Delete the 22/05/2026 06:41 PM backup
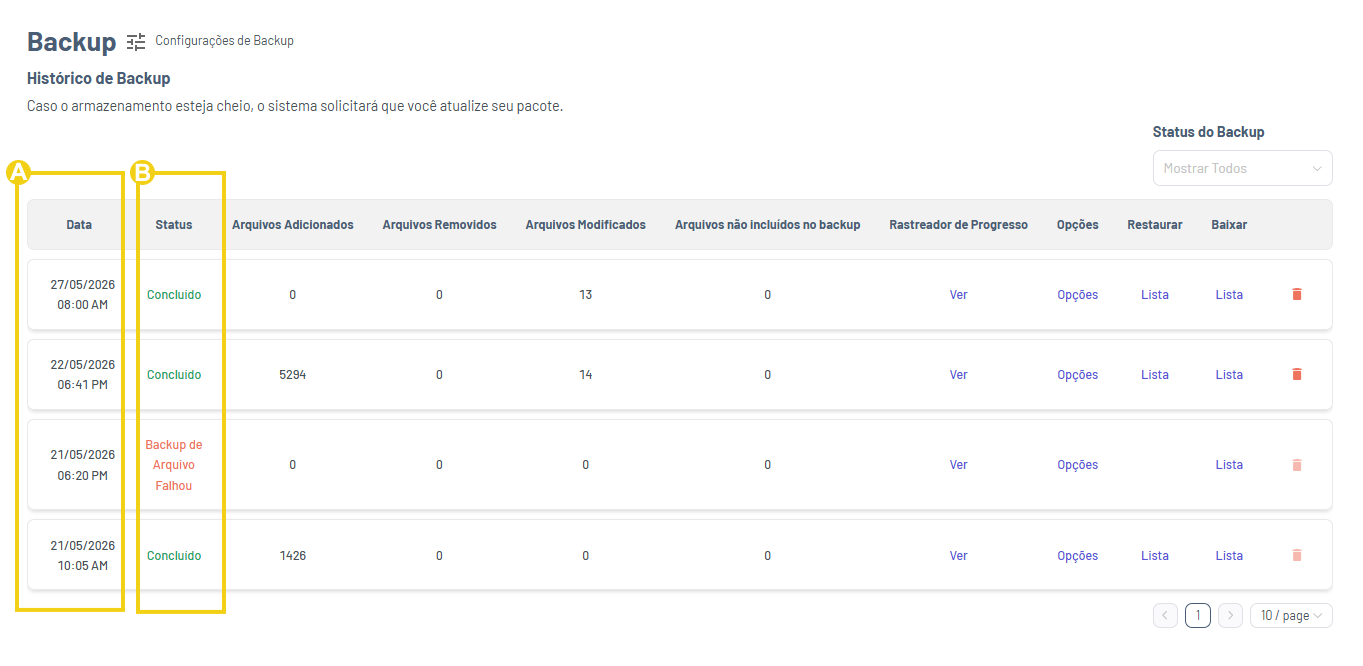The image size is (1363, 666). coord(1297,374)
